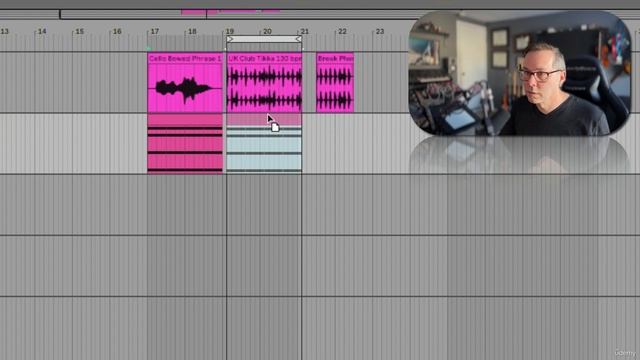Click the presenter webcam overlay
The height and width of the screenshot is (360, 640).
[x=520, y=73]
